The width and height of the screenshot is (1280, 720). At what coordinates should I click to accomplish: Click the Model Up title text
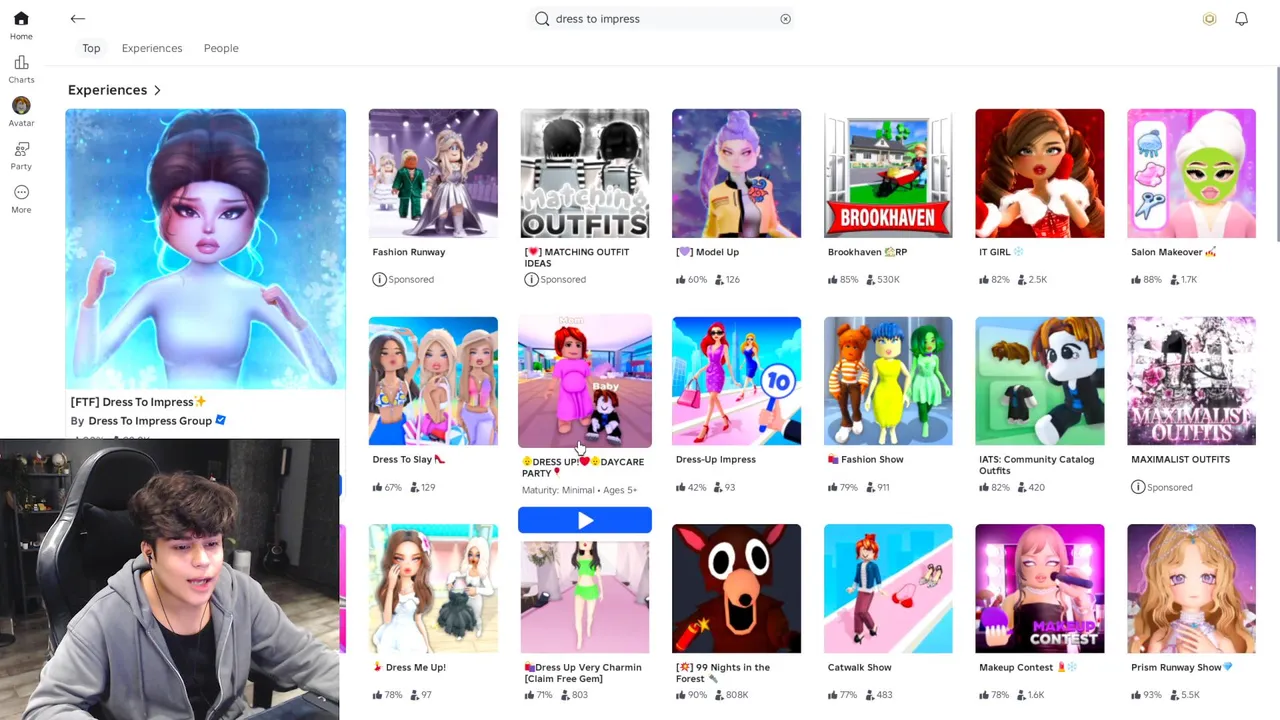click(x=707, y=252)
